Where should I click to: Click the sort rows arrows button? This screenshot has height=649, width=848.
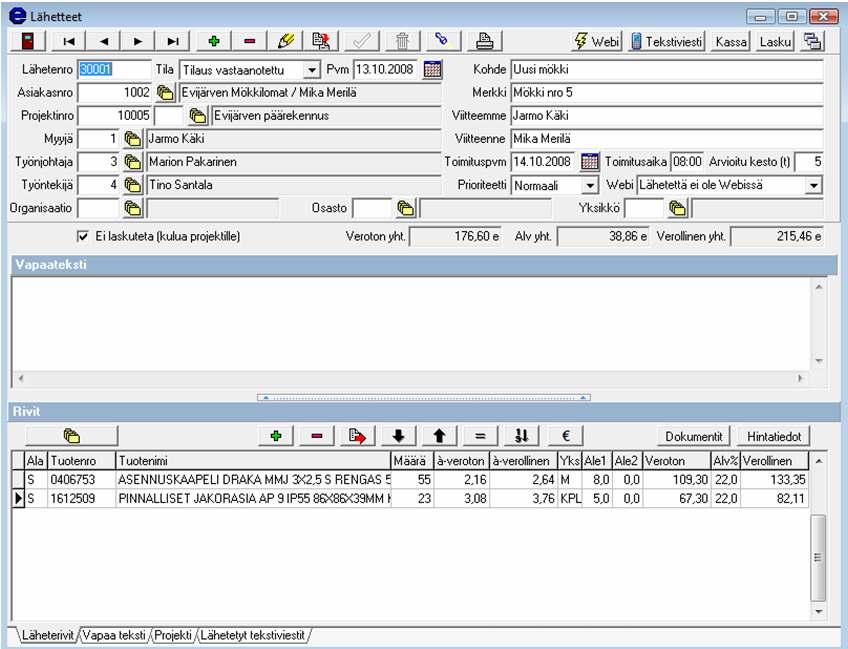point(521,436)
